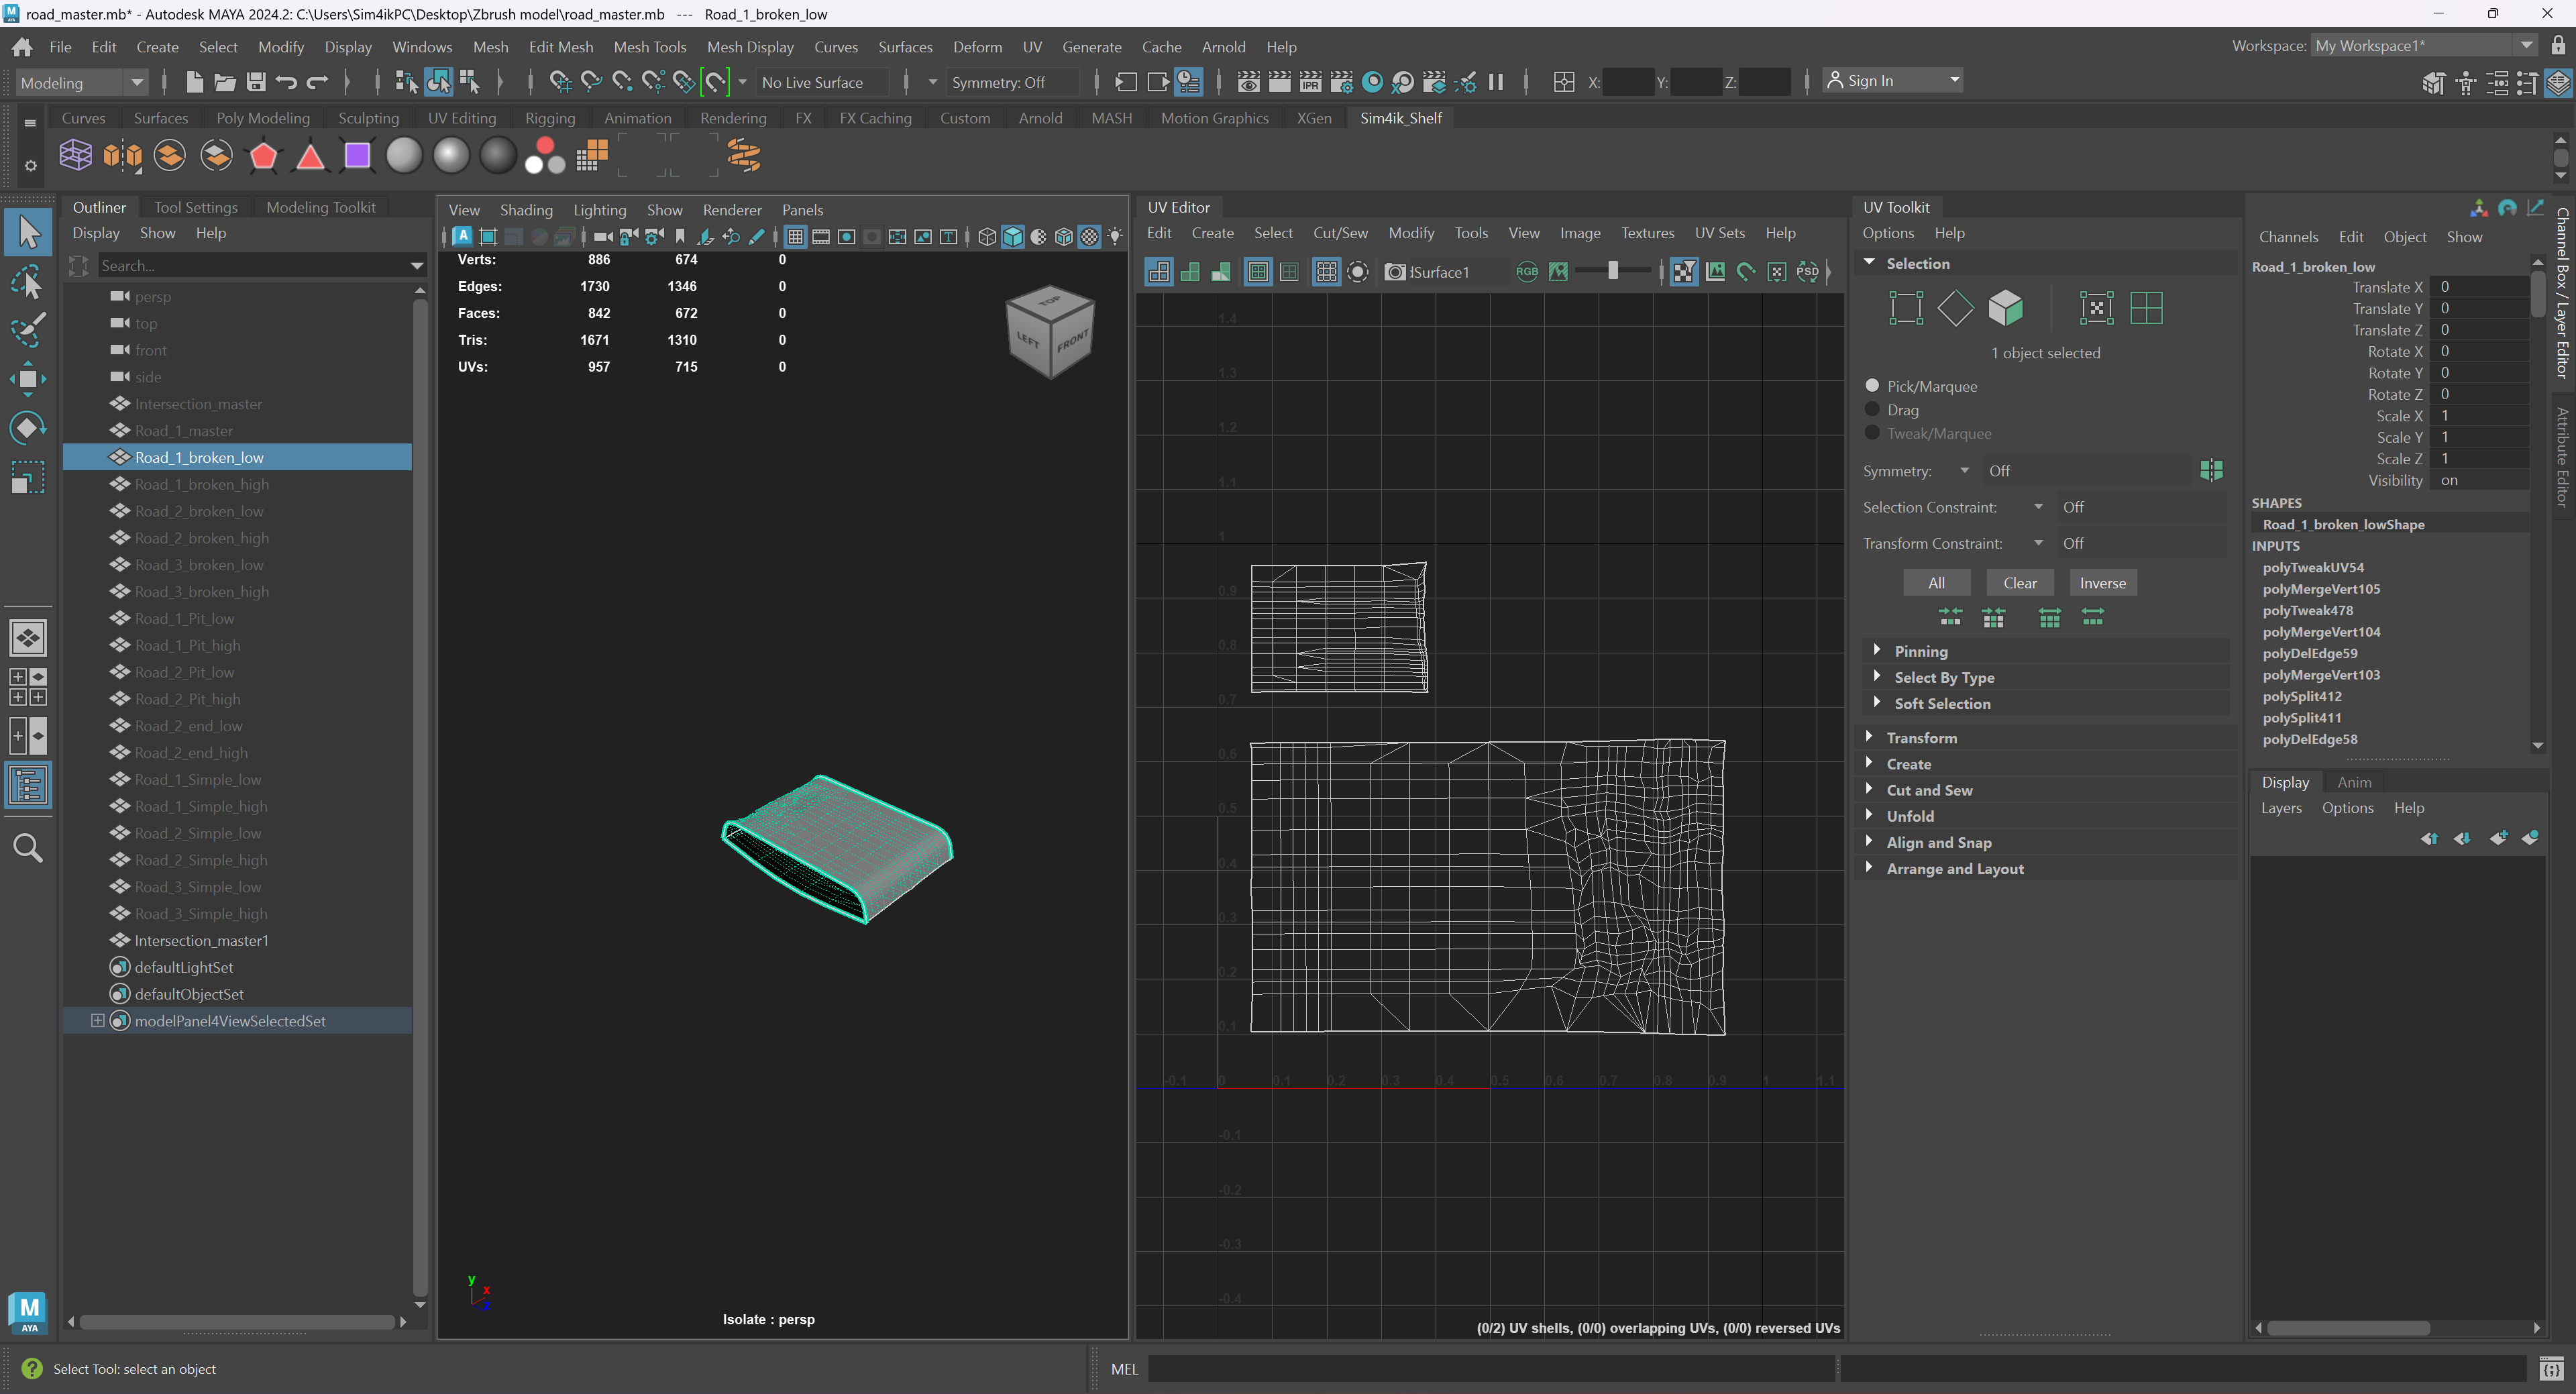
Task: Open the Mesh Tools menu
Action: click(x=649, y=47)
